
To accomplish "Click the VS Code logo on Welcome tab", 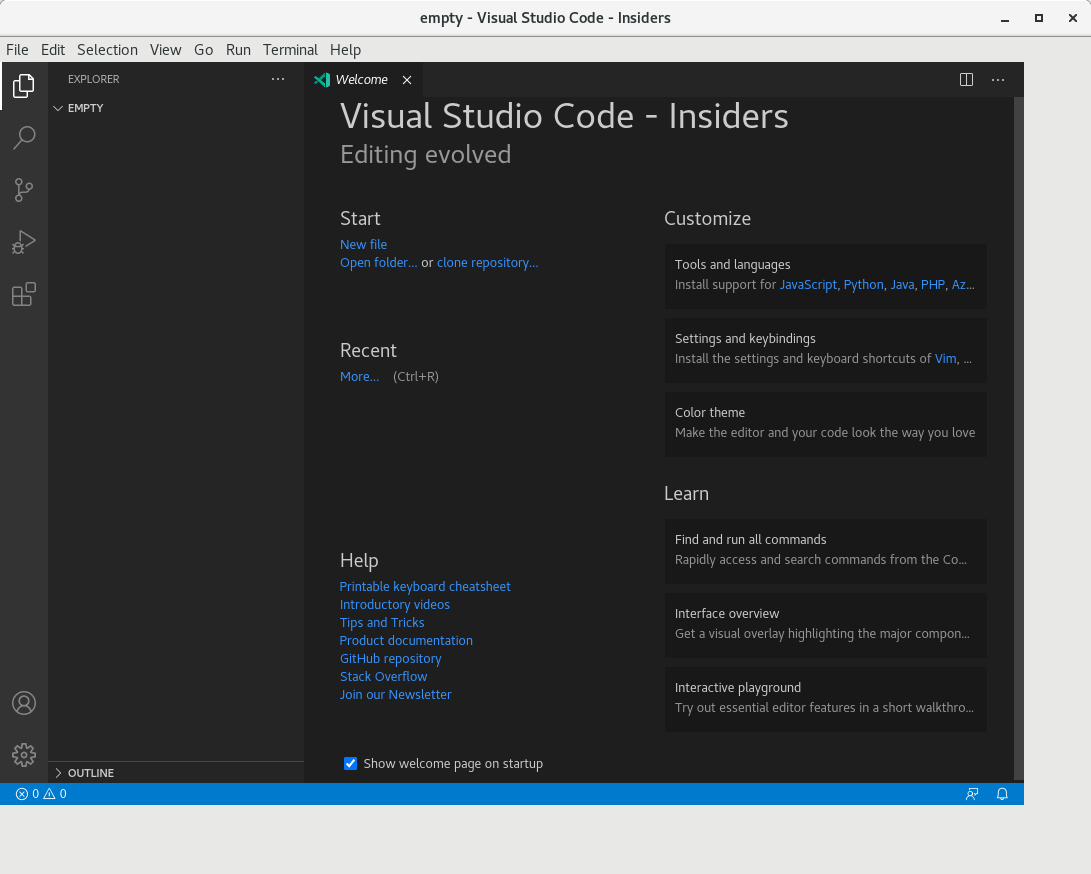I will tap(321, 80).
